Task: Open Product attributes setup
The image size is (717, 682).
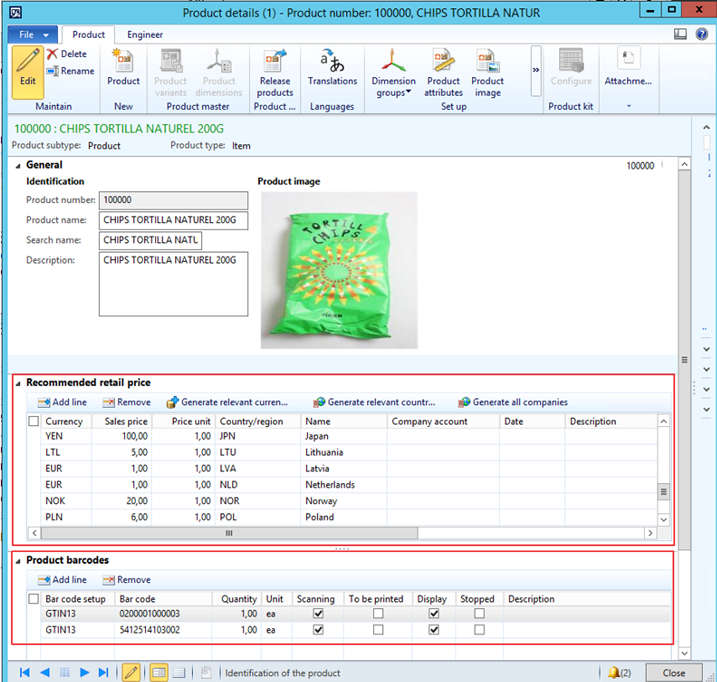Action: 443,72
